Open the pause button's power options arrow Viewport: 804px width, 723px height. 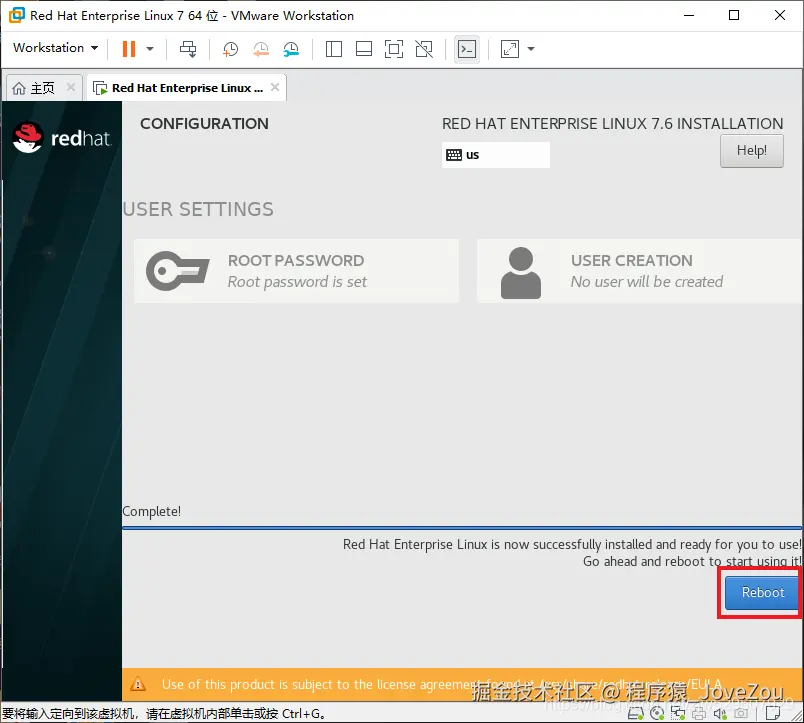tap(150, 49)
